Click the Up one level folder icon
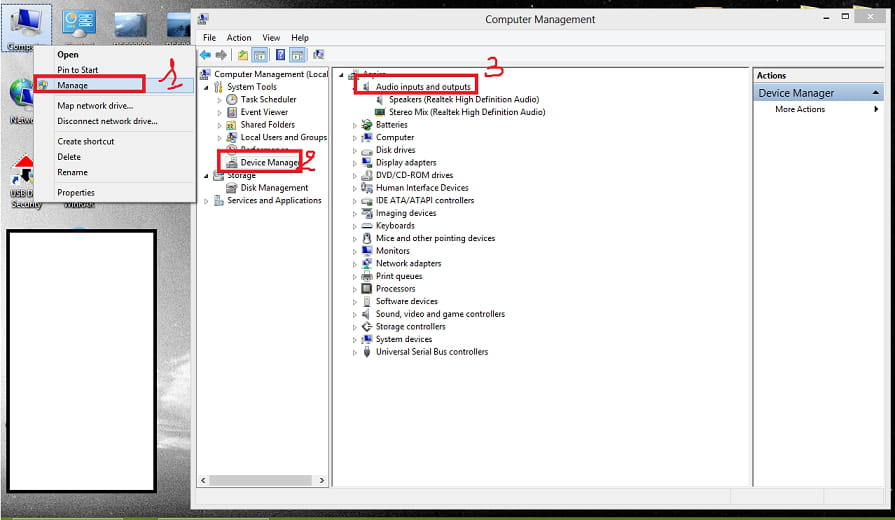Viewport: 895px width, 520px height. [243, 55]
